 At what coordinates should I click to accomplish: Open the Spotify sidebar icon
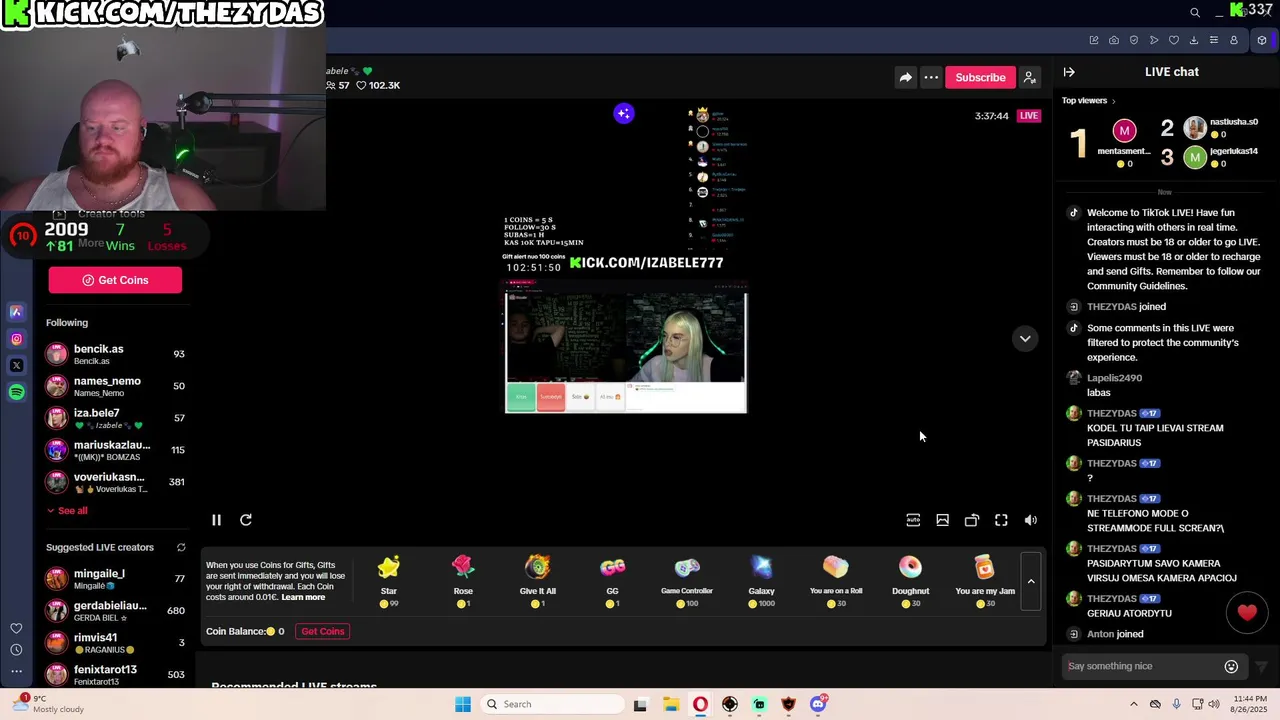click(x=16, y=393)
